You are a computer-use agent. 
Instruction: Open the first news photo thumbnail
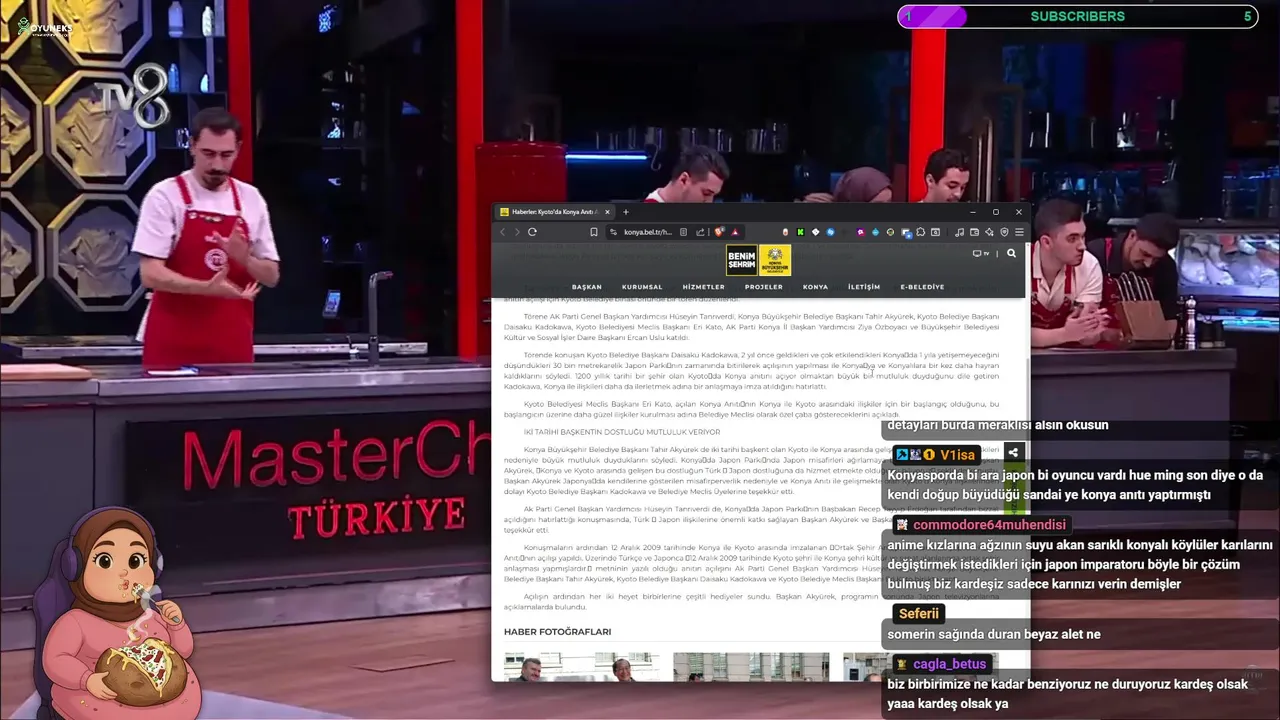click(x=582, y=667)
